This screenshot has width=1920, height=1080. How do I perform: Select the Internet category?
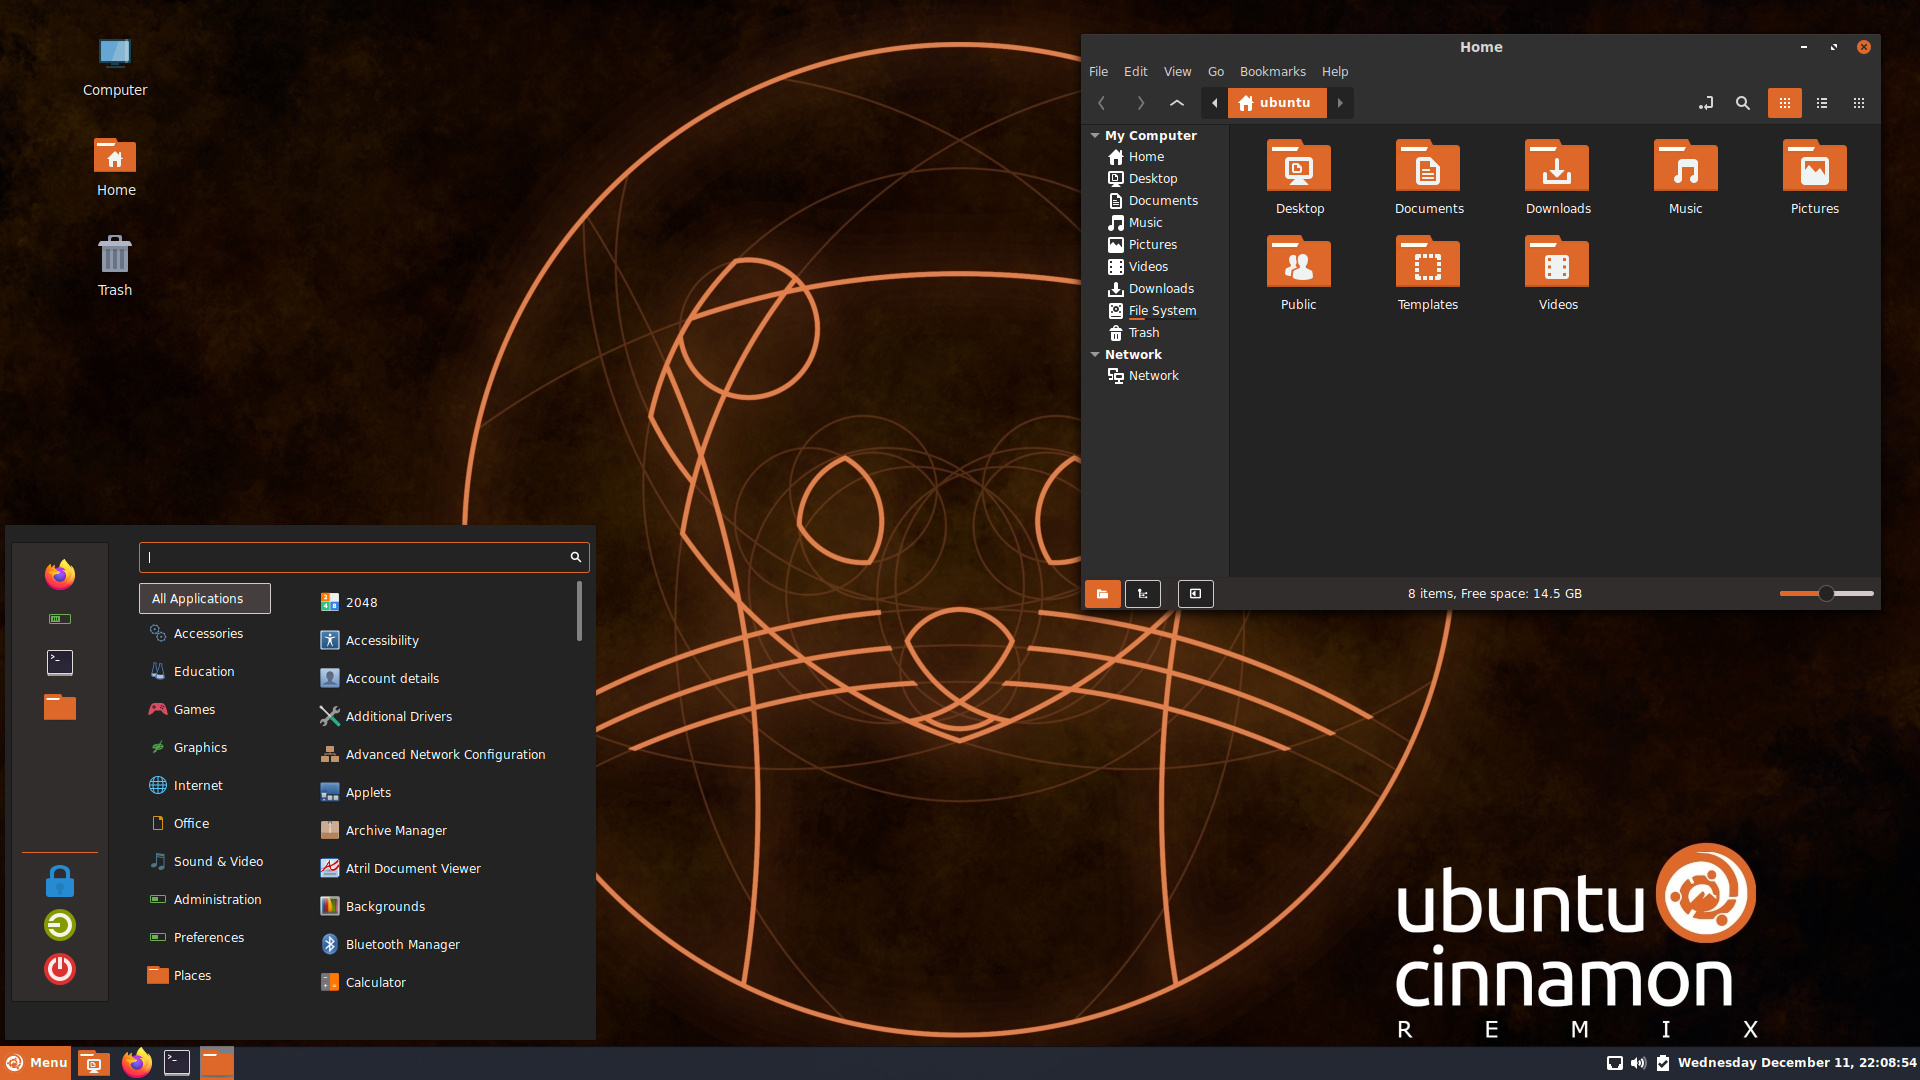point(205,786)
